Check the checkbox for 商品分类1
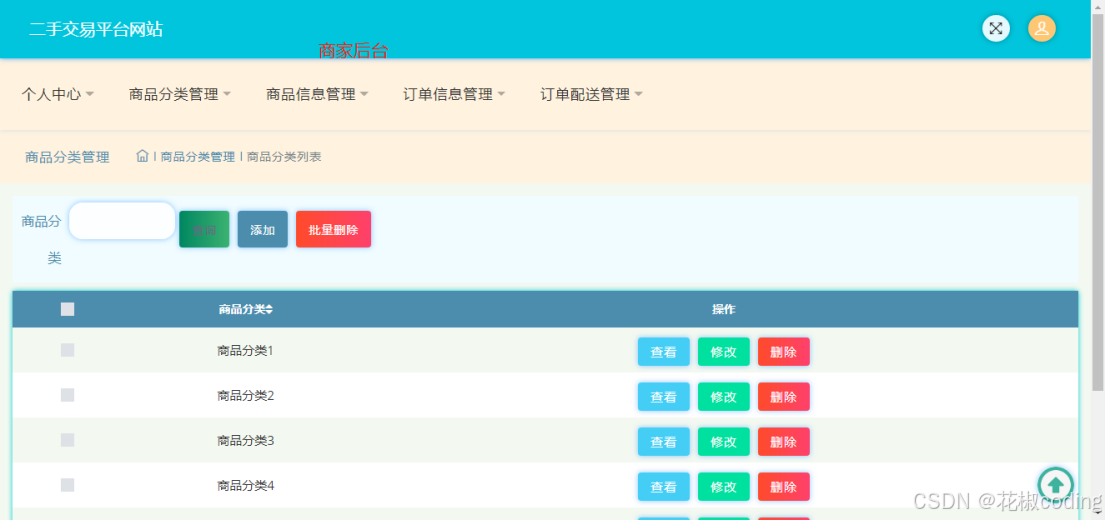 (x=68, y=350)
